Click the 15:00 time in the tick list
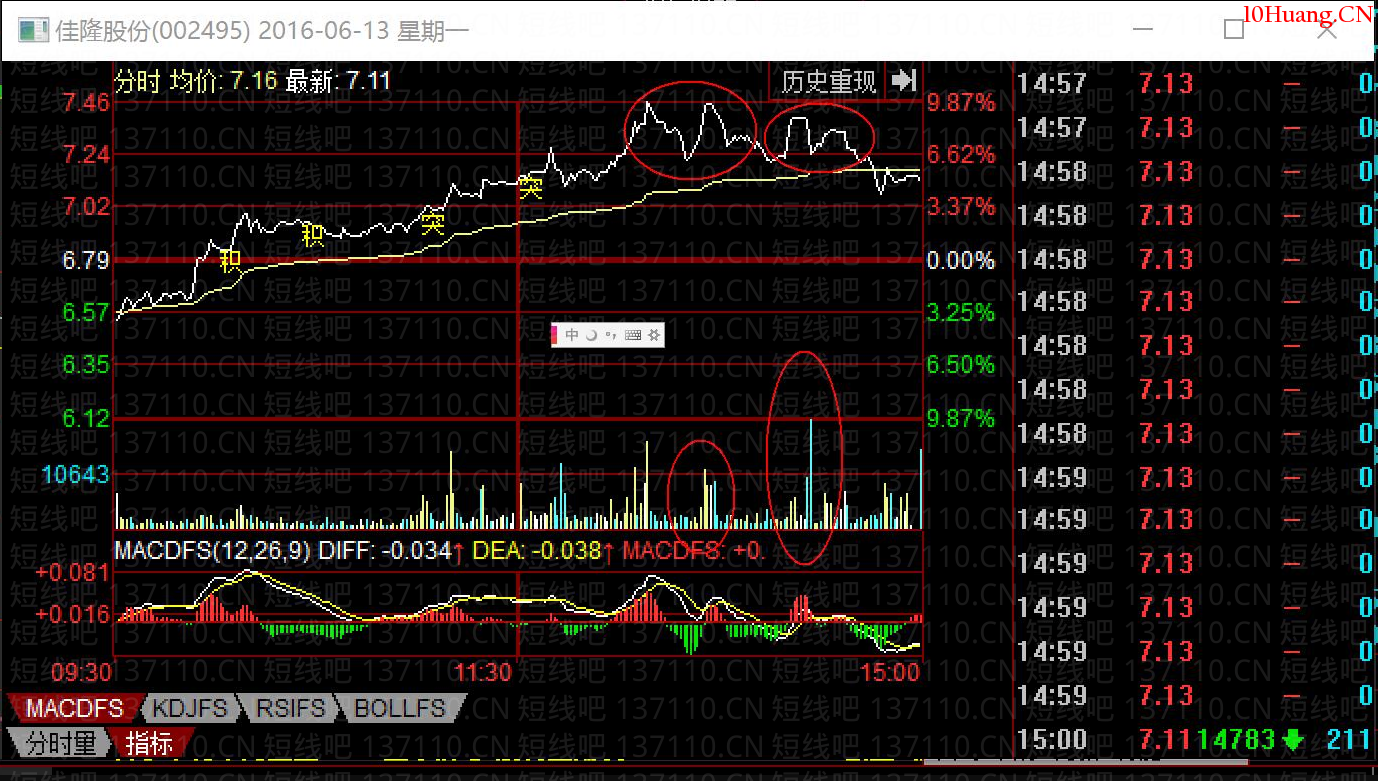Screen dimensions: 1378x781 point(1052,740)
